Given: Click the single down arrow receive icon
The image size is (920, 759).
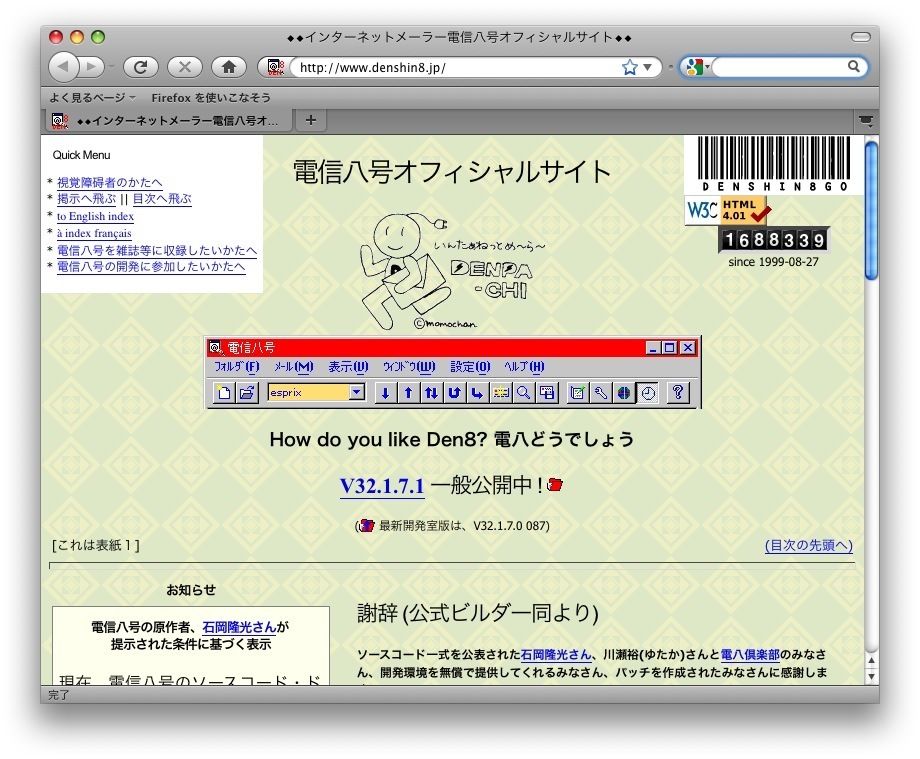Looking at the screenshot, I should click(385, 392).
